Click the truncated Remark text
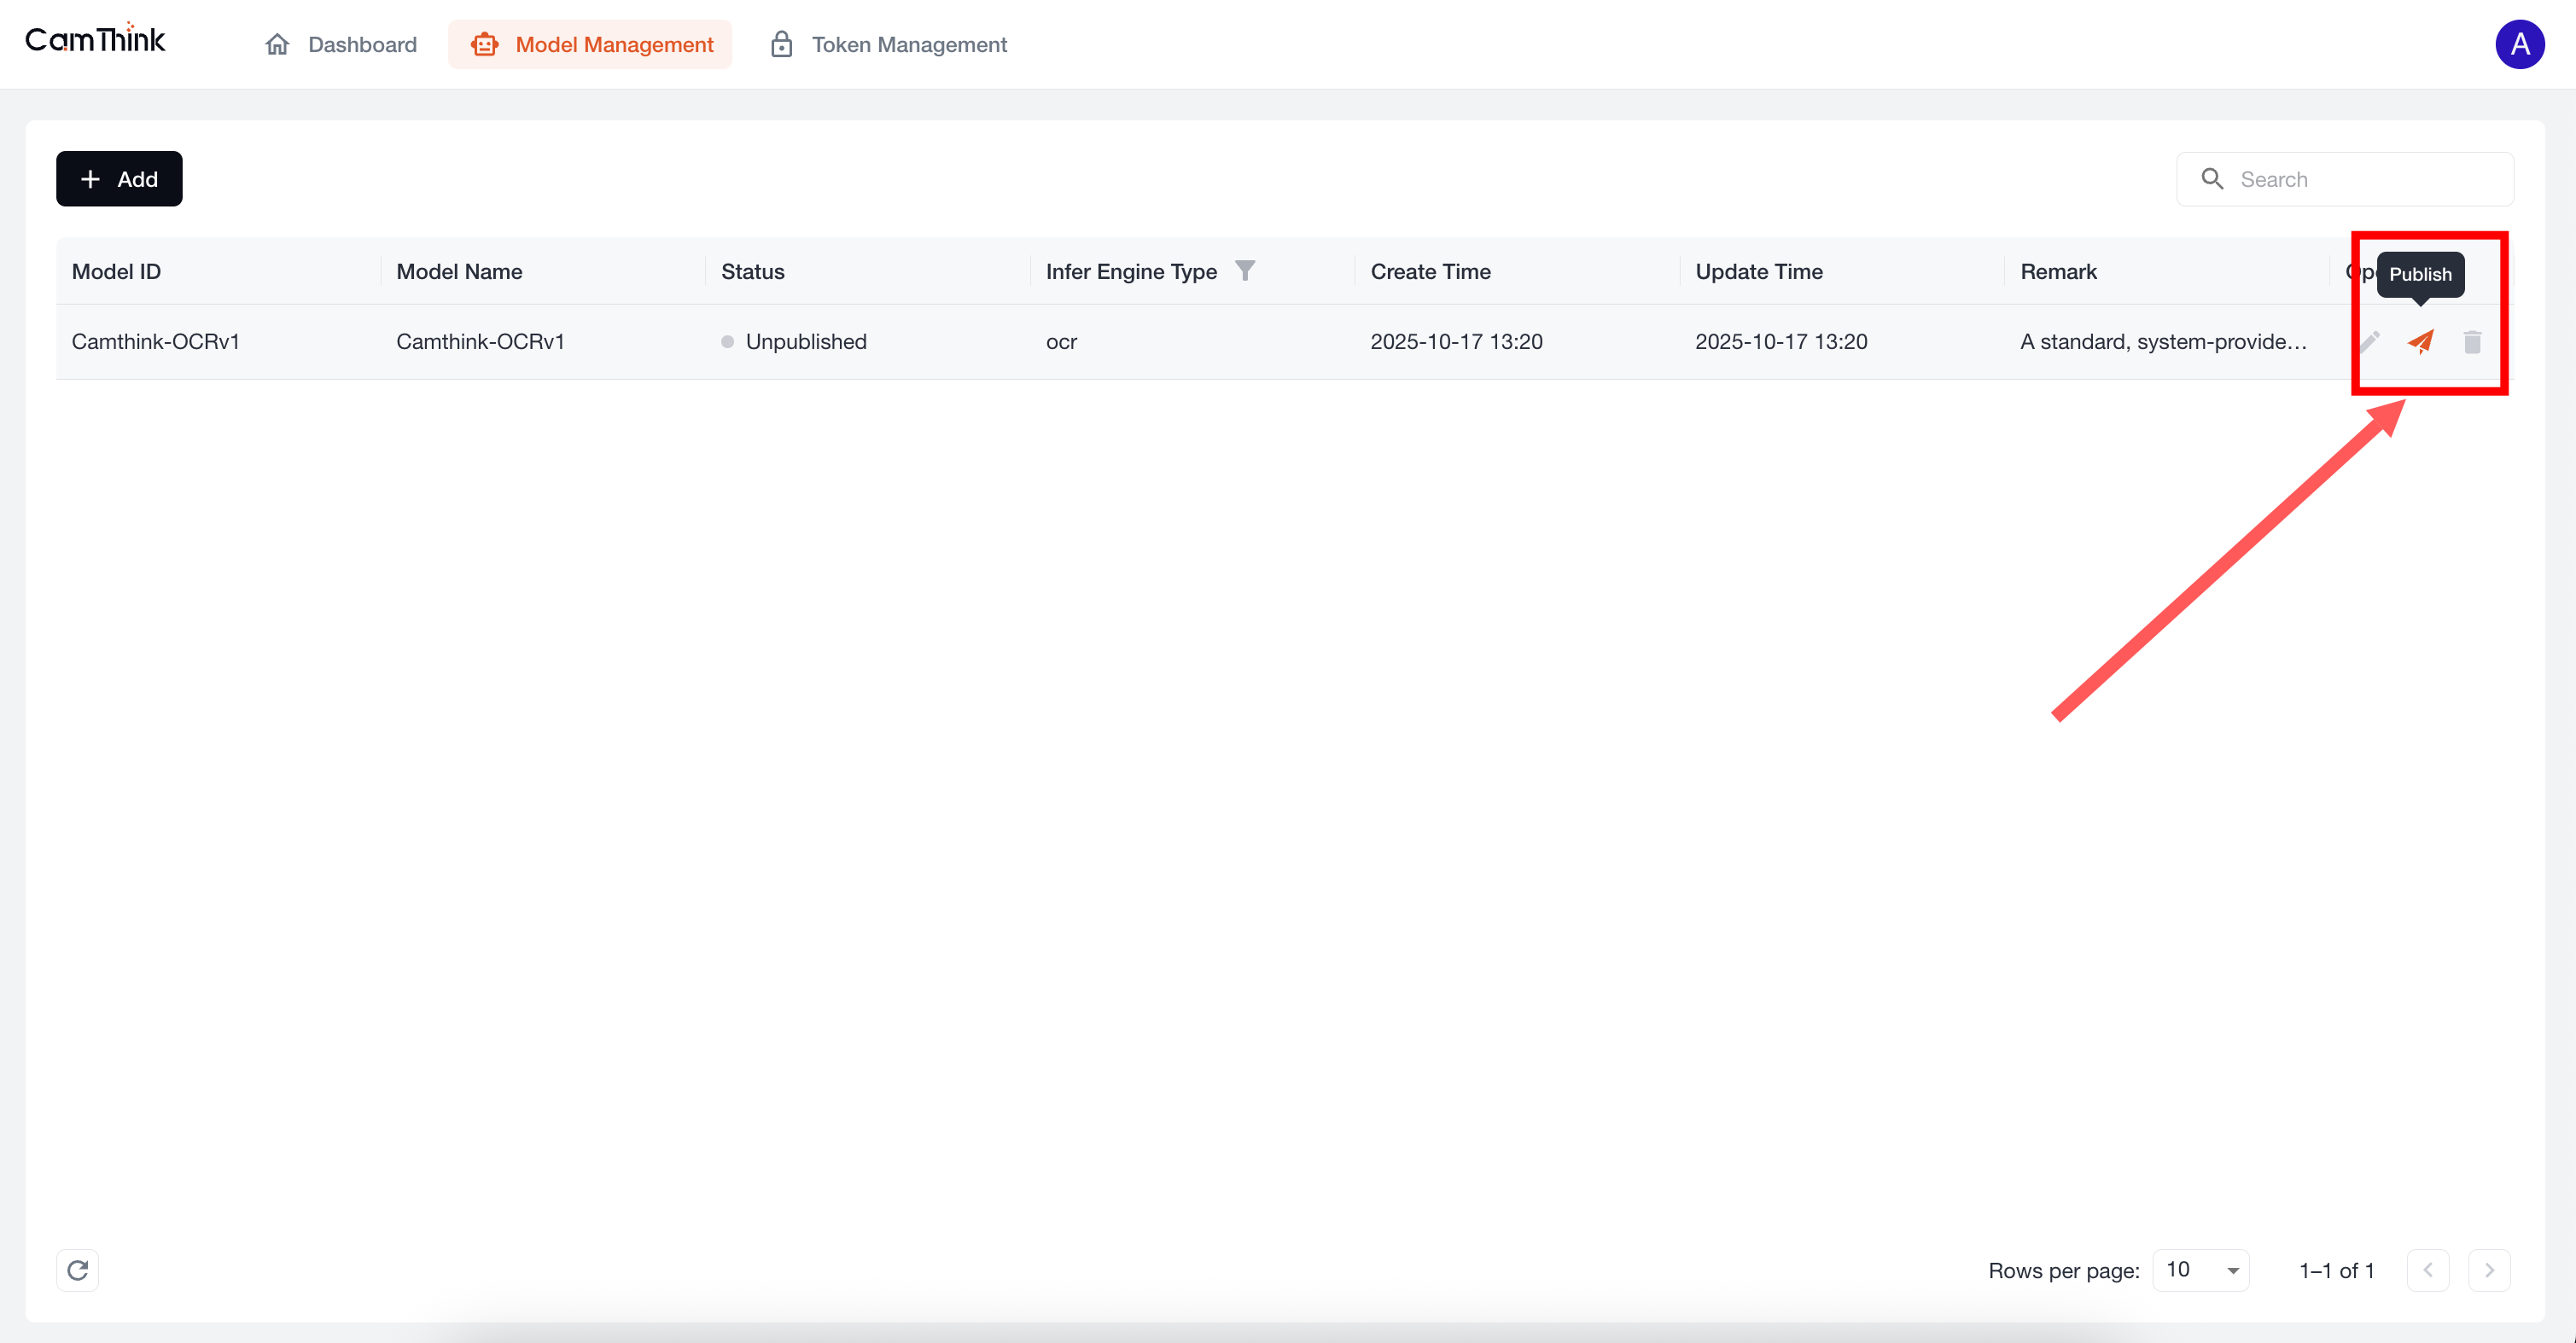The image size is (2576, 1343). click(2163, 342)
